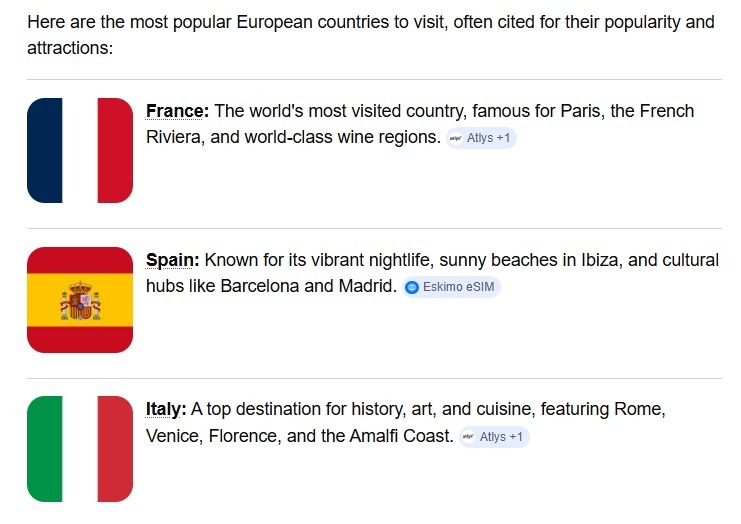Click the green stripe of the Italian flag

(x=44, y=448)
